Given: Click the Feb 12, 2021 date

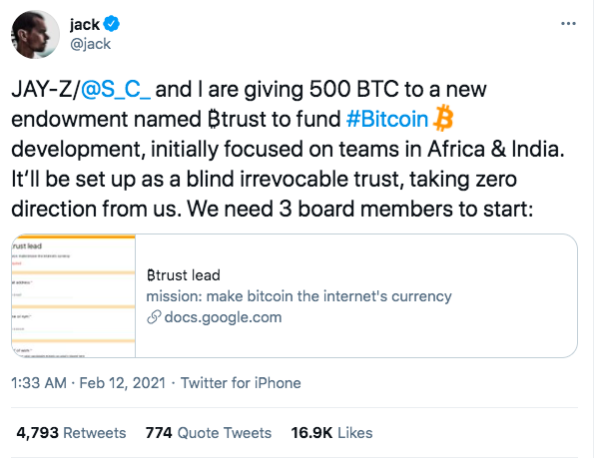Looking at the screenshot, I should pyautogui.click(x=122, y=383).
